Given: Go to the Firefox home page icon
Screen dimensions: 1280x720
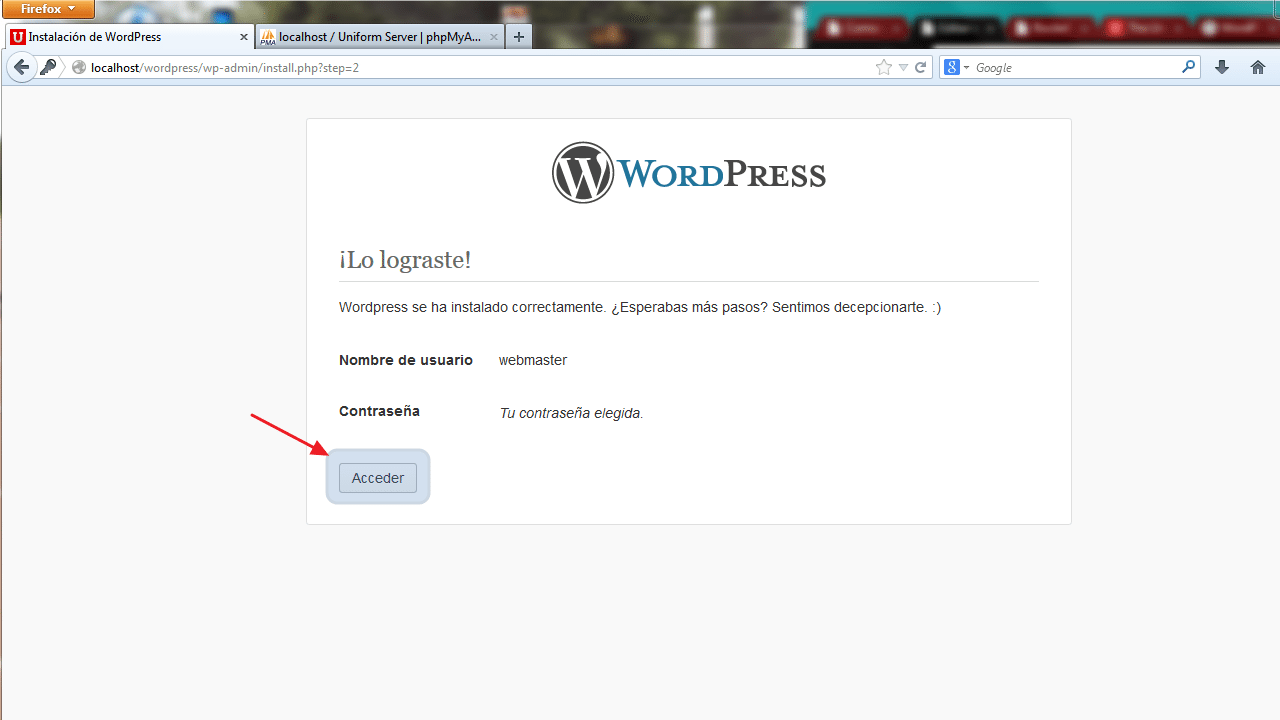Looking at the screenshot, I should [x=1258, y=67].
